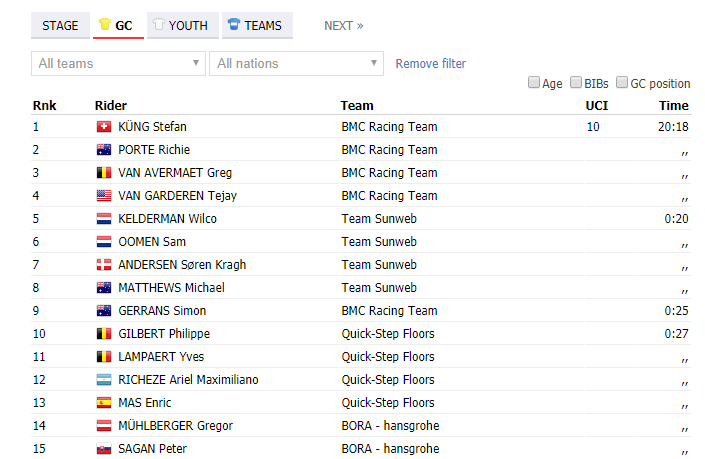705x459 pixels.
Task: Select UCI points value 10
Action: tap(593, 127)
